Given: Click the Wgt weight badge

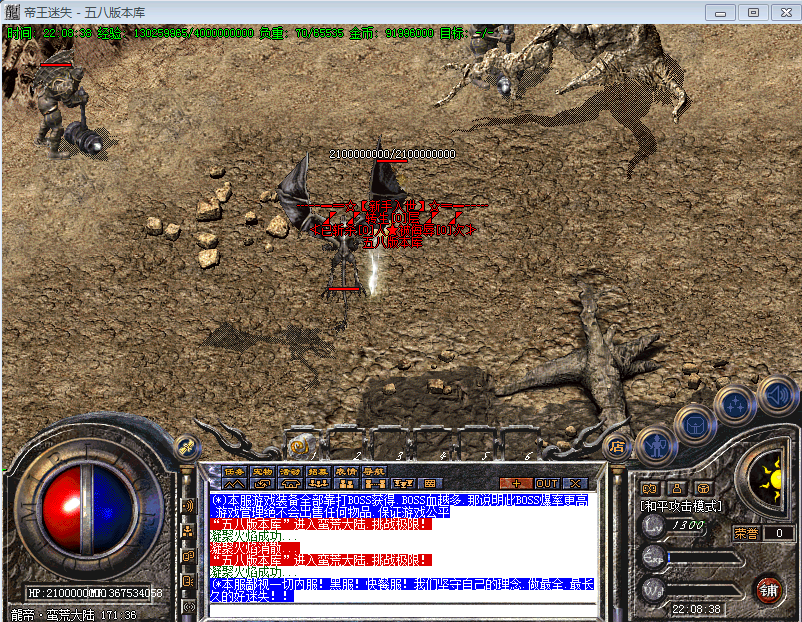Looking at the screenshot, I should click(653, 591).
